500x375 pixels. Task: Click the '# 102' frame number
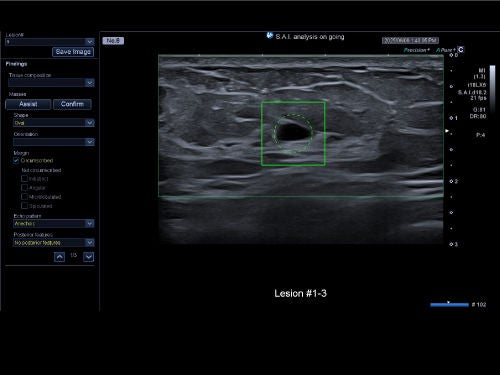(x=479, y=304)
